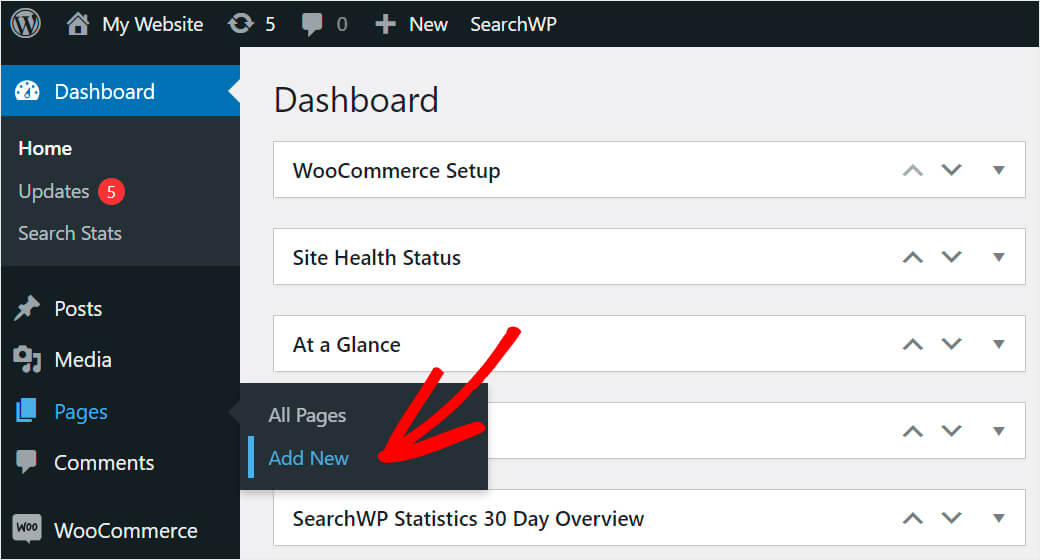Move Site Health Status widget up

click(x=913, y=257)
